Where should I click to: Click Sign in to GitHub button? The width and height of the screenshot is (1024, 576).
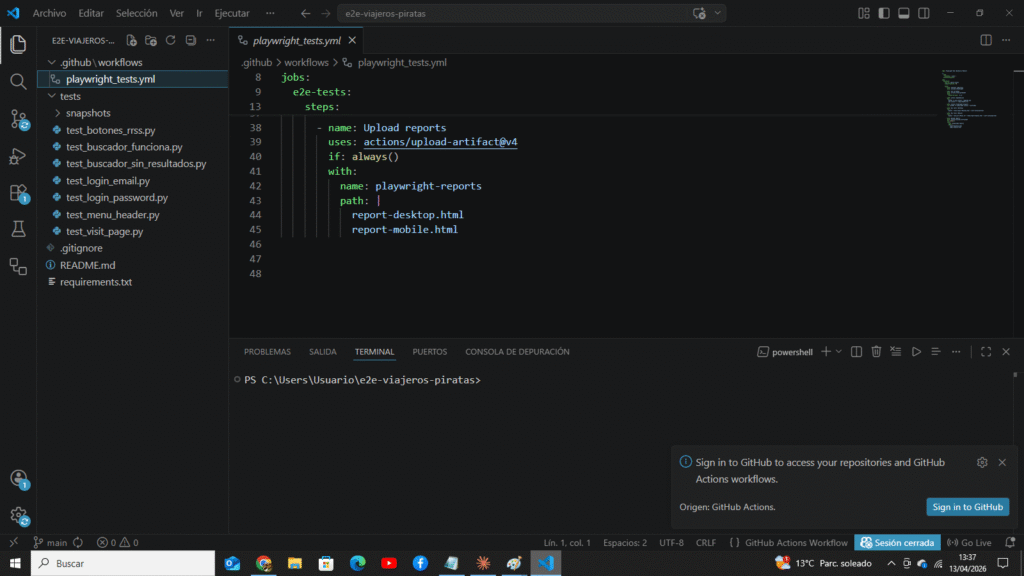pos(967,507)
